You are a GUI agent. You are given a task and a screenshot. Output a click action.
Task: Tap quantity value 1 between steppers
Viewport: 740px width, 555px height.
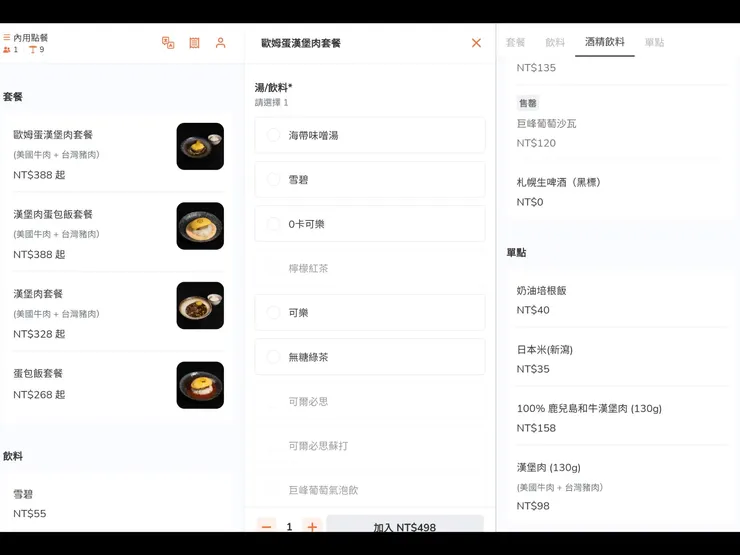[x=289, y=526]
